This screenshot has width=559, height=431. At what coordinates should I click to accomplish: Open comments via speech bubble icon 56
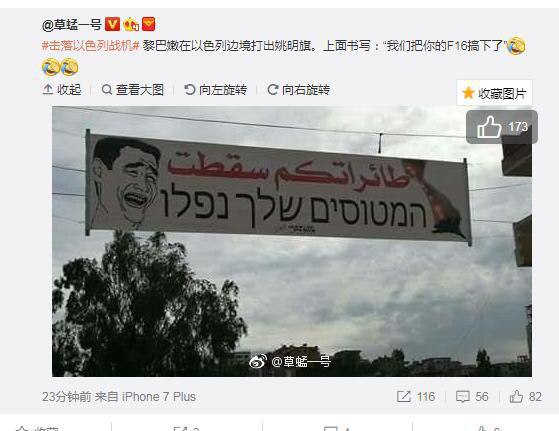point(462,396)
